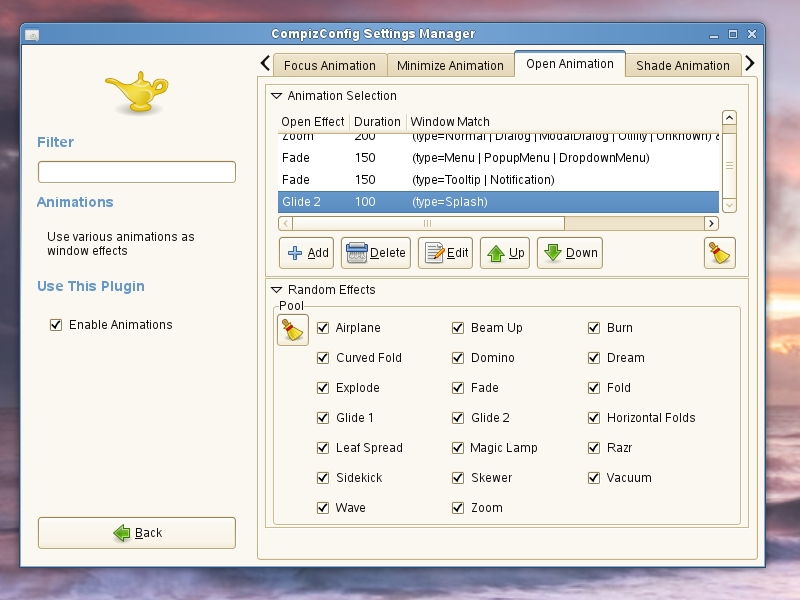
Task: Move the selected animation Down
Action: point(569,253)
